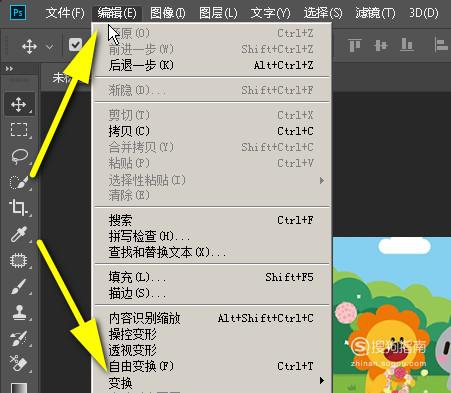Open the 滤镜(T) menu
Screen dimensions: 451x393
pyautogui.click(x=375, y=13)
